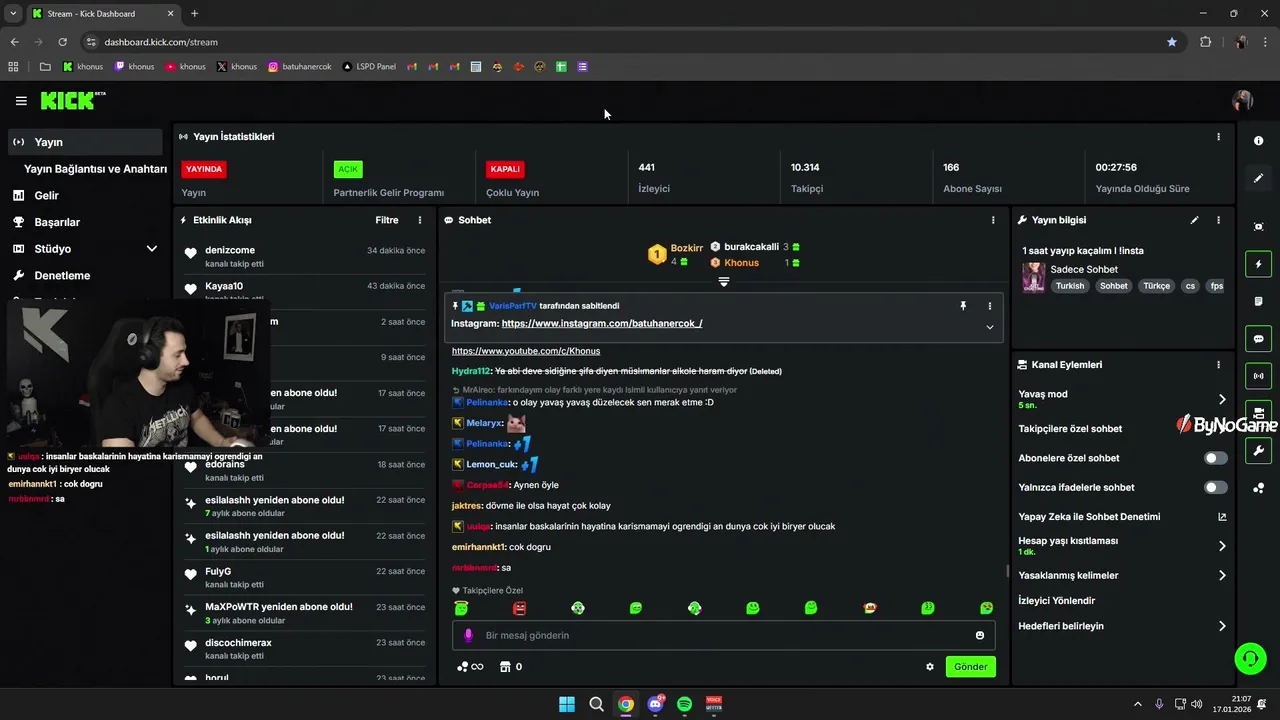Open the YouTube Khonus link in chat
The image size is (1280, 720).
click(x=526, y=351)
